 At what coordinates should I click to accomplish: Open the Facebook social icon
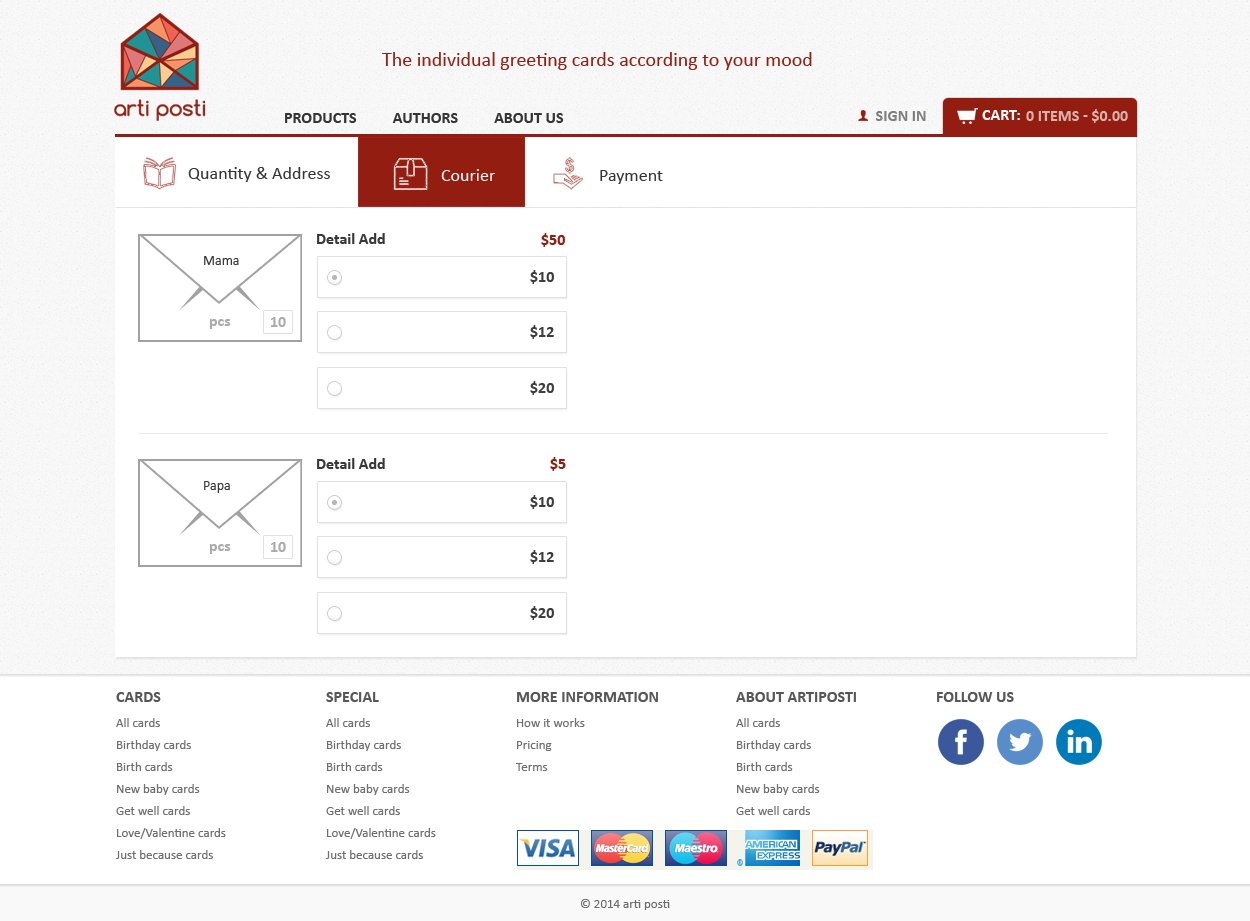pyautogui.click(x=961, y=742)
